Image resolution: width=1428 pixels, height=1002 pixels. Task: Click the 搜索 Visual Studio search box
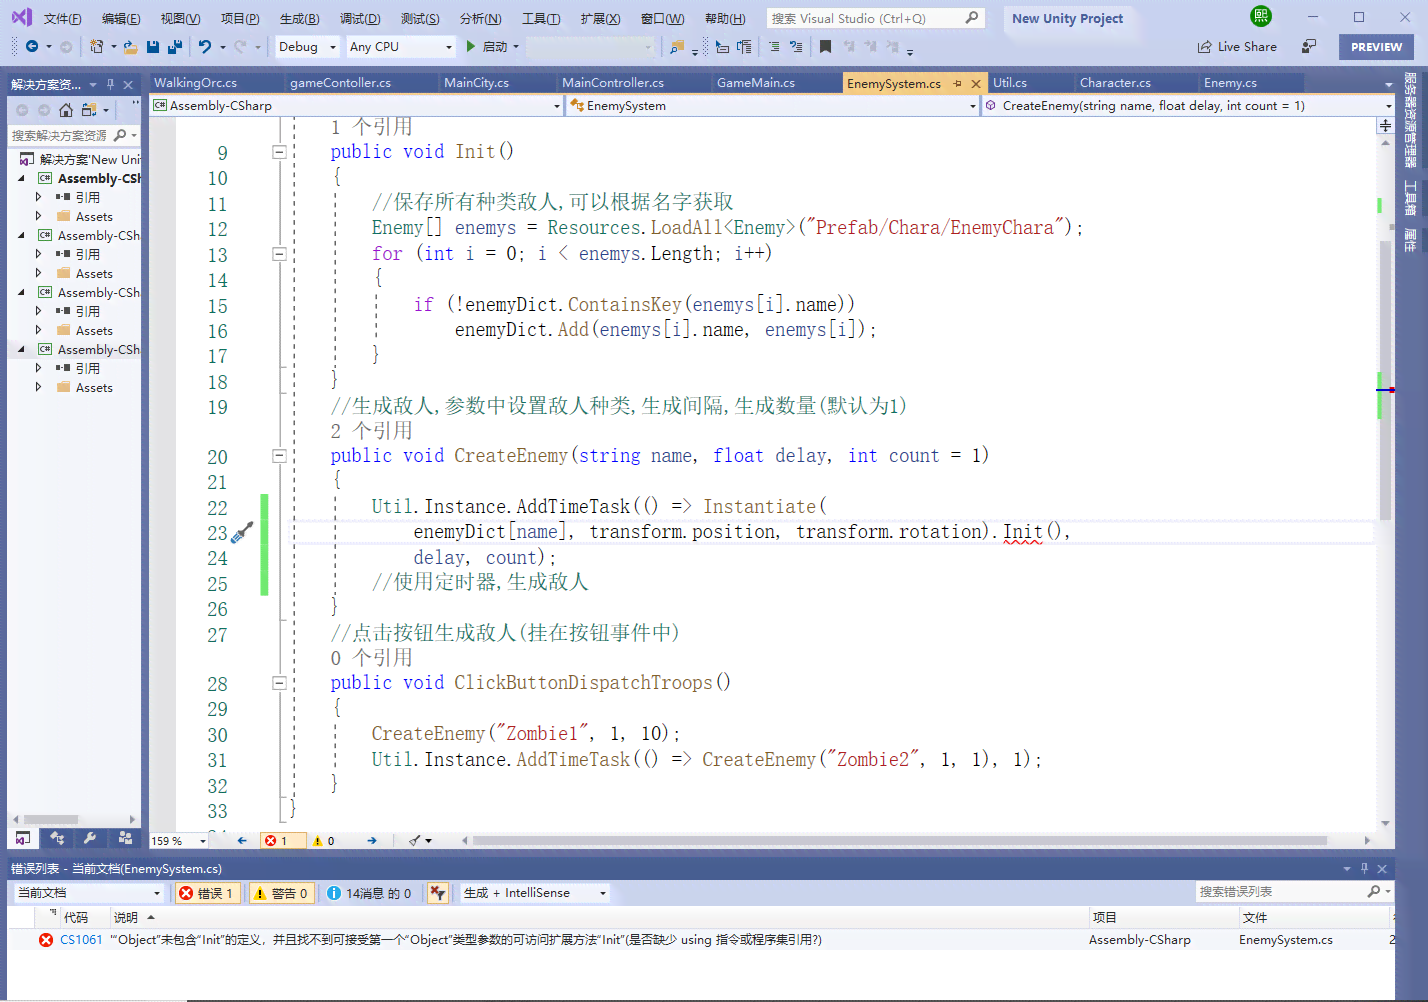coord(876,18)
